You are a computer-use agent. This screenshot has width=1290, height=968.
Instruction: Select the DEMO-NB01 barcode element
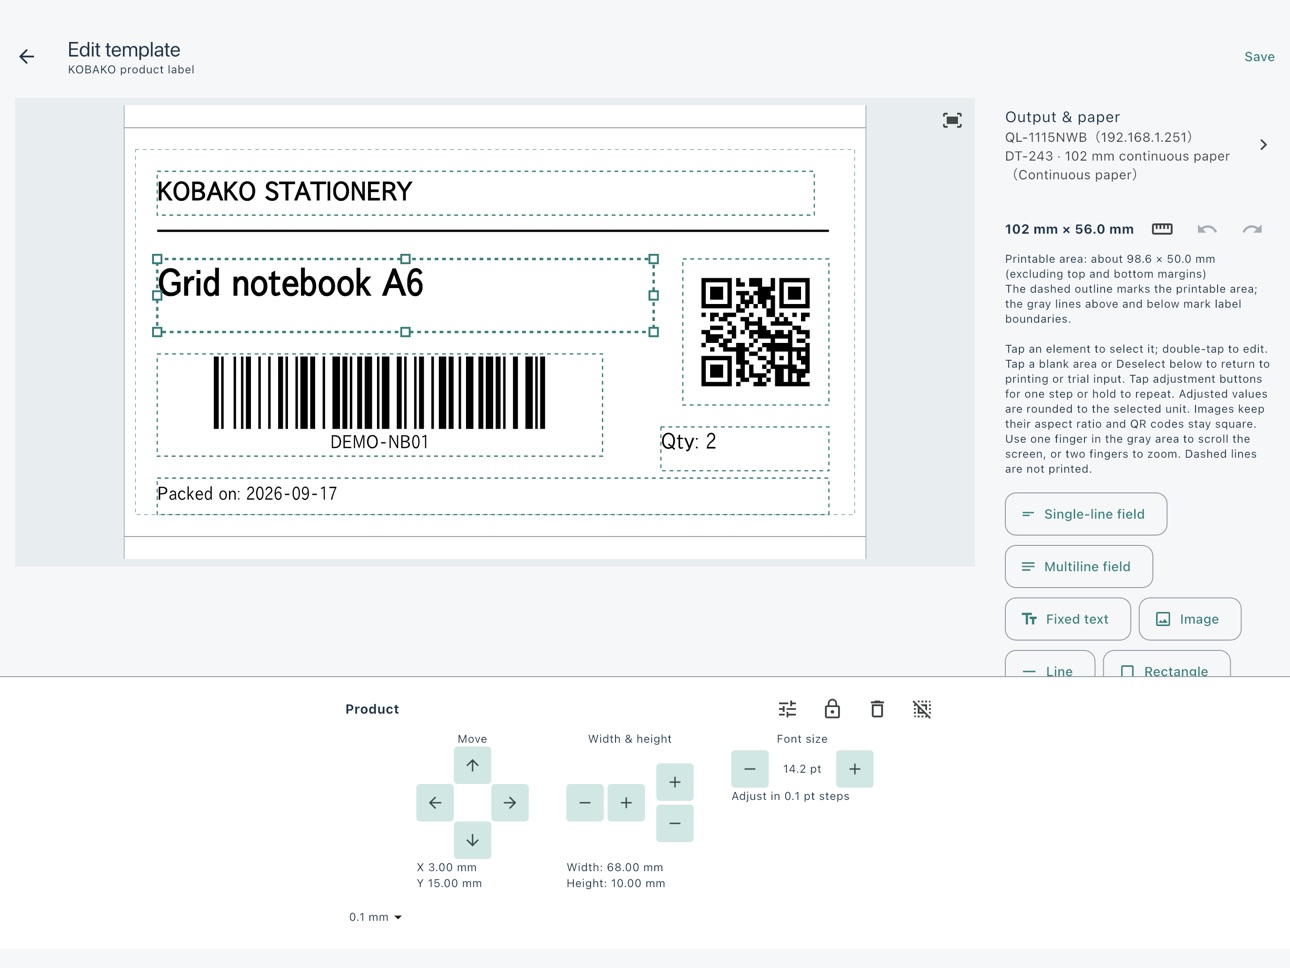380,405
